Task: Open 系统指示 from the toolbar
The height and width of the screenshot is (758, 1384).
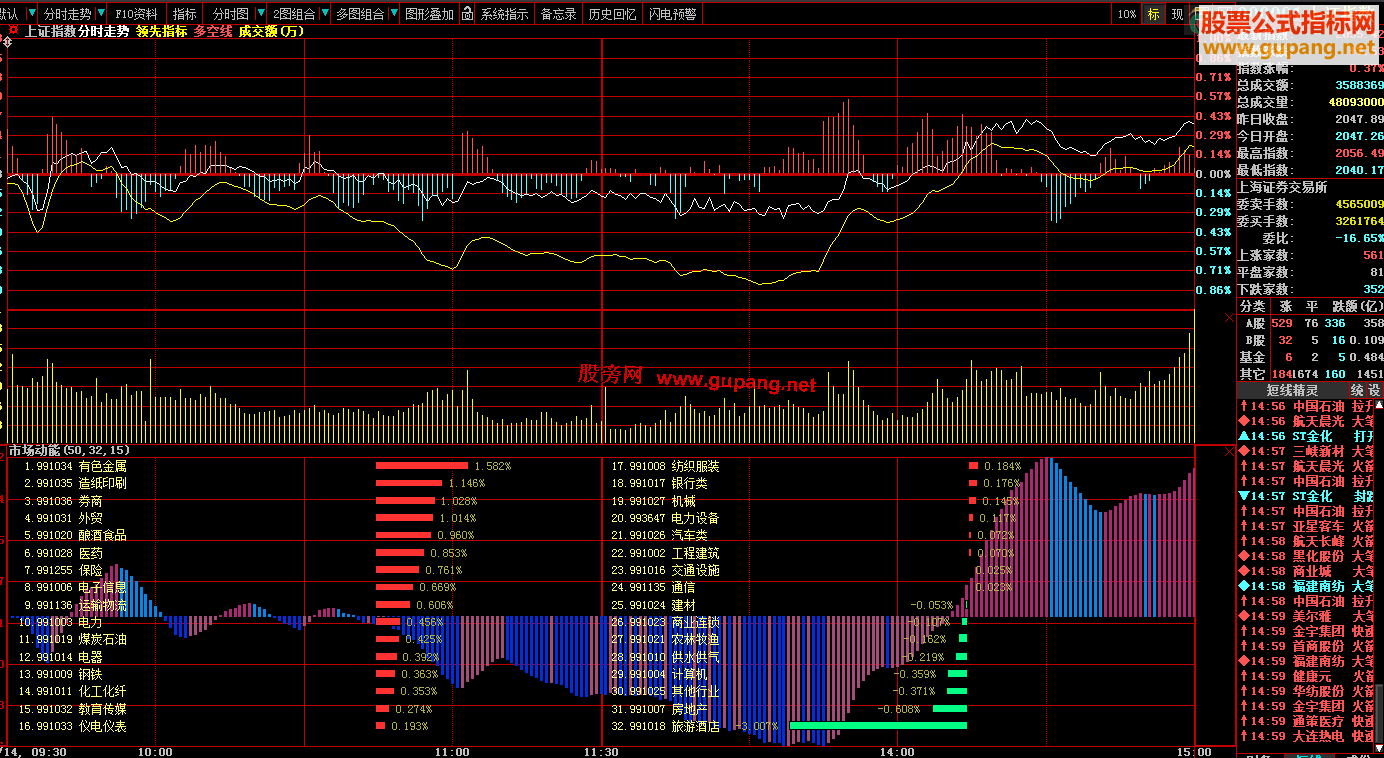Action: click(x=504, y=14)
